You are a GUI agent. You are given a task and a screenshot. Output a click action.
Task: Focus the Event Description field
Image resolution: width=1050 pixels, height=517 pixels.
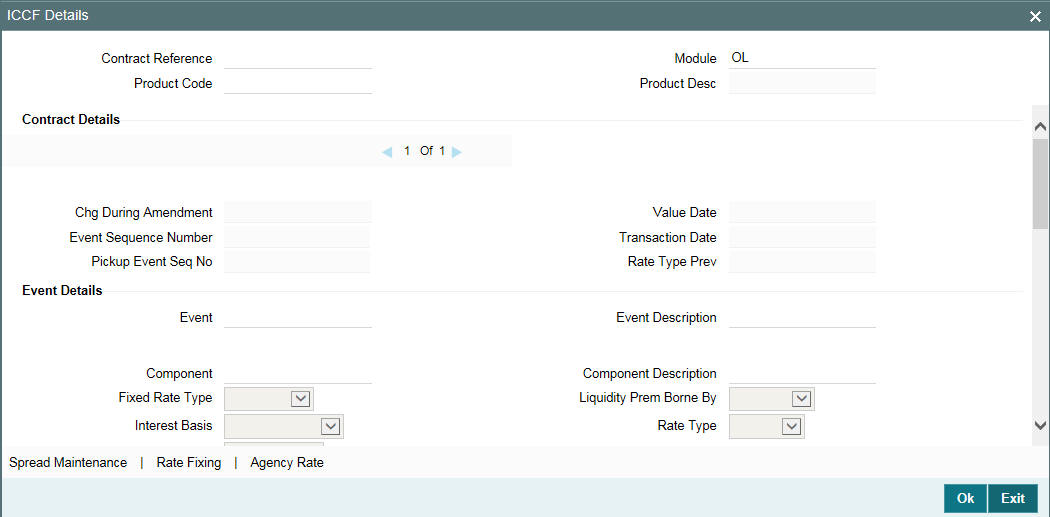(x=802, y=317)
